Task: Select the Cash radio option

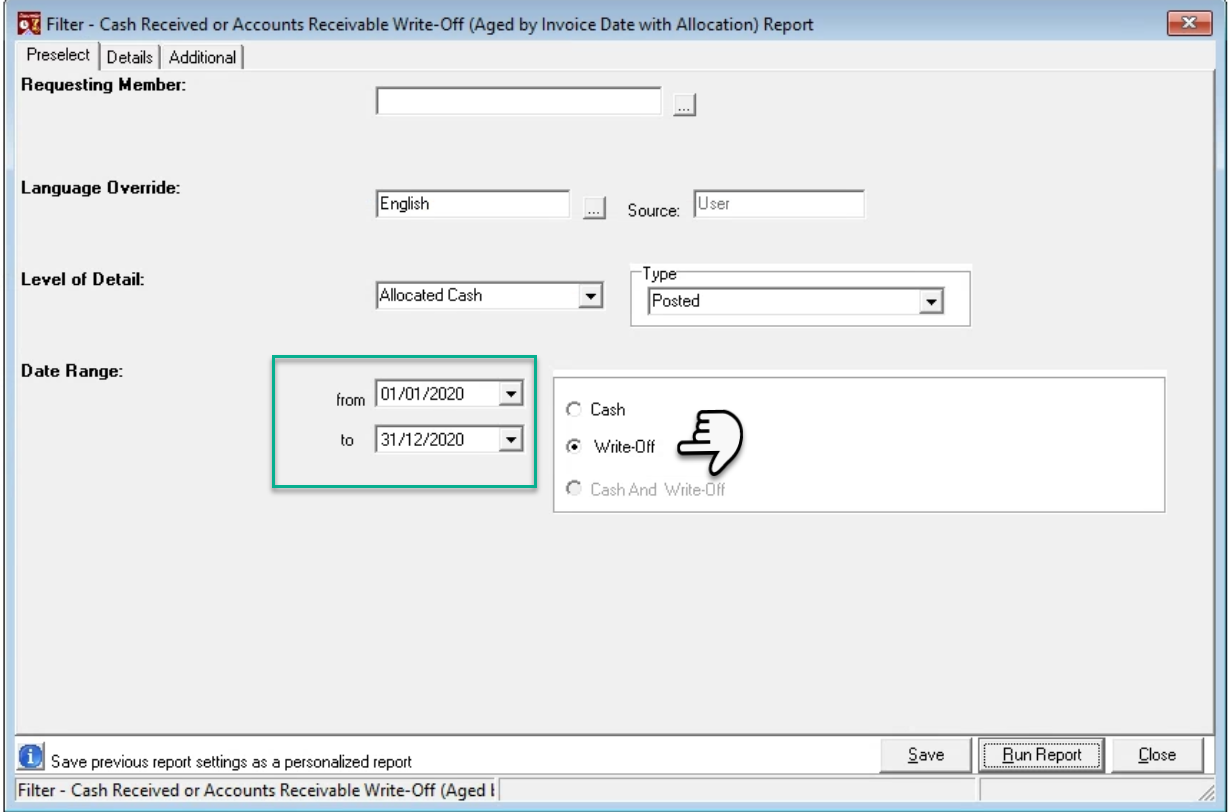Action: click(x=574, y=409)
